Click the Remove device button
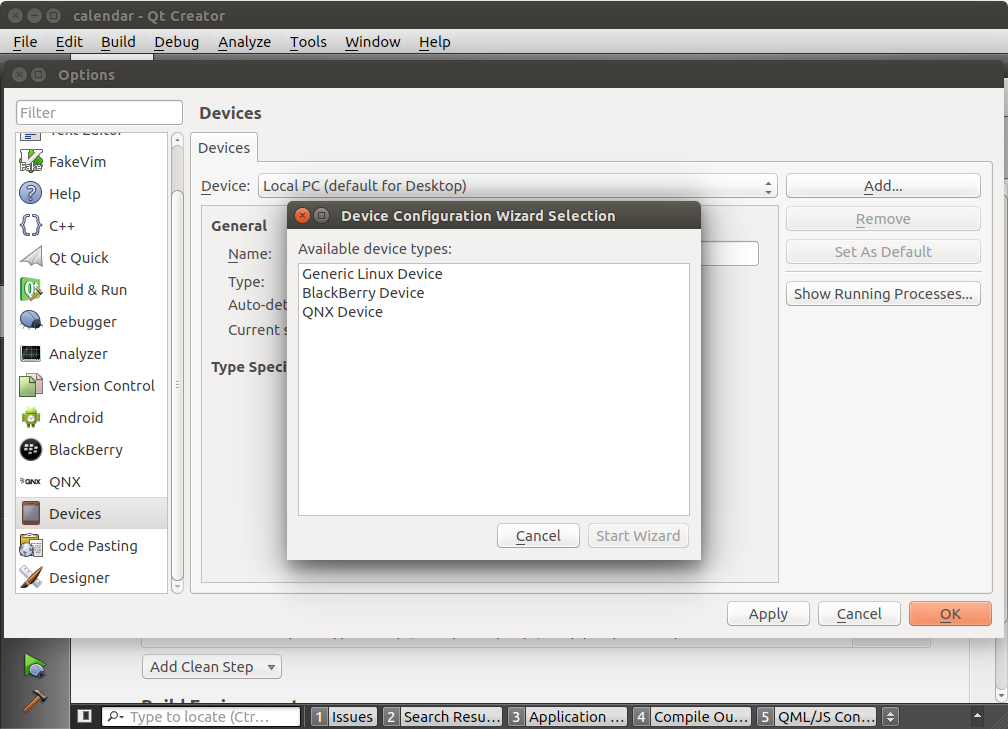The image size is (1008, 729). [x=883, y=219]
